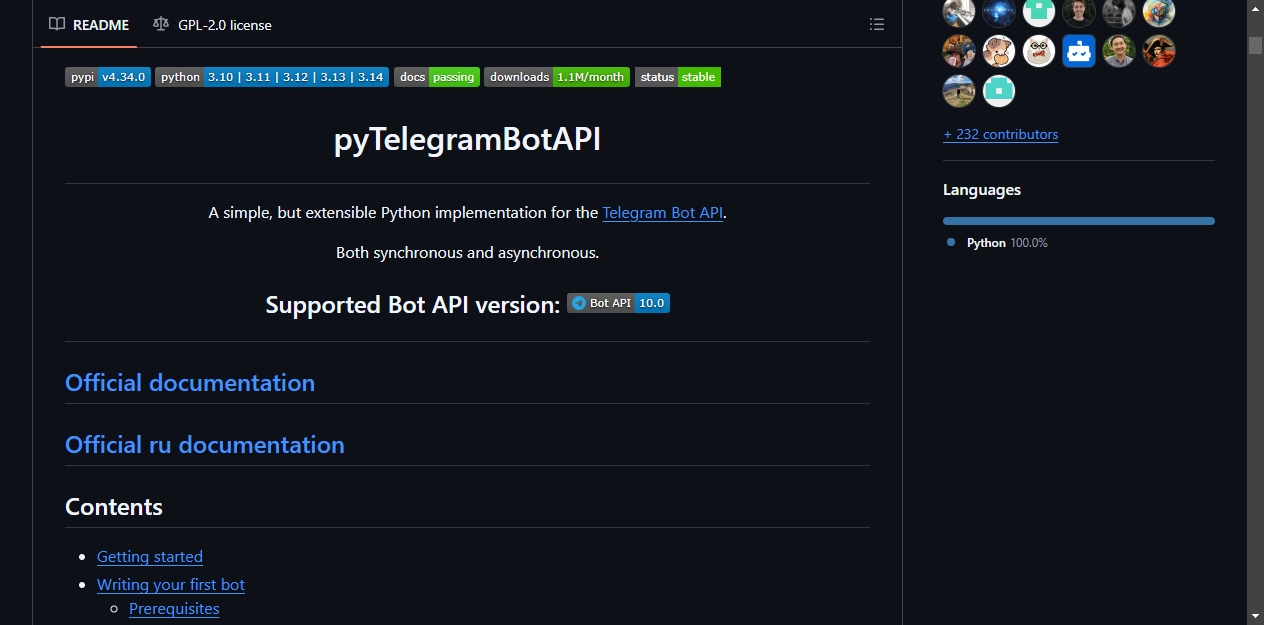Screen dimensions: 1264x625
Task: Jump to the Prerequisites subsection
Action: (174, 609)
